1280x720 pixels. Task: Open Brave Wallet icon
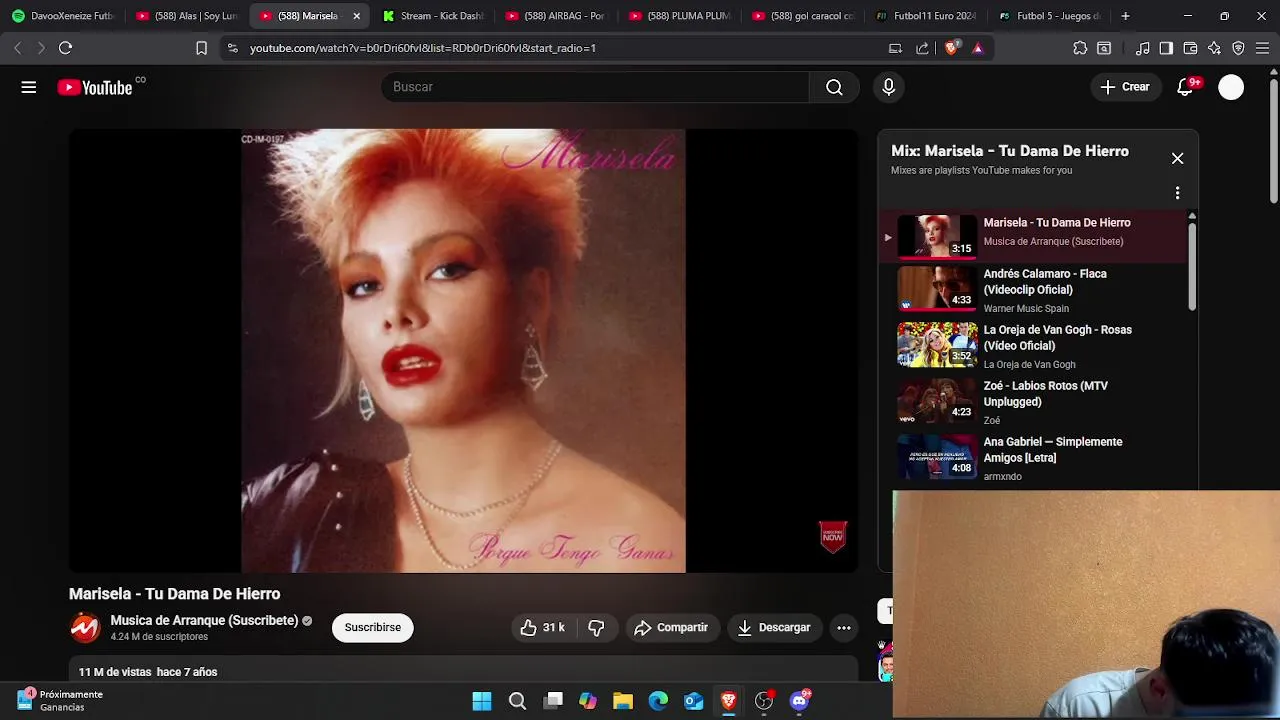[1190, 48]
